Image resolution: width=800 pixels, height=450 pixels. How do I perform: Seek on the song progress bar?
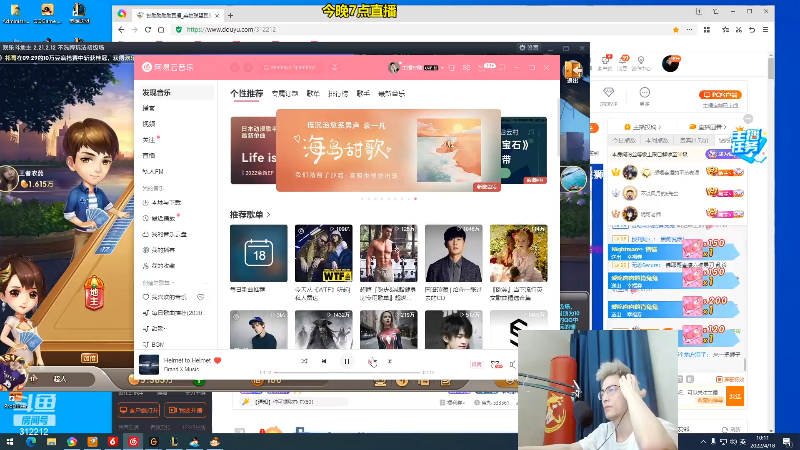coord(347,372)
